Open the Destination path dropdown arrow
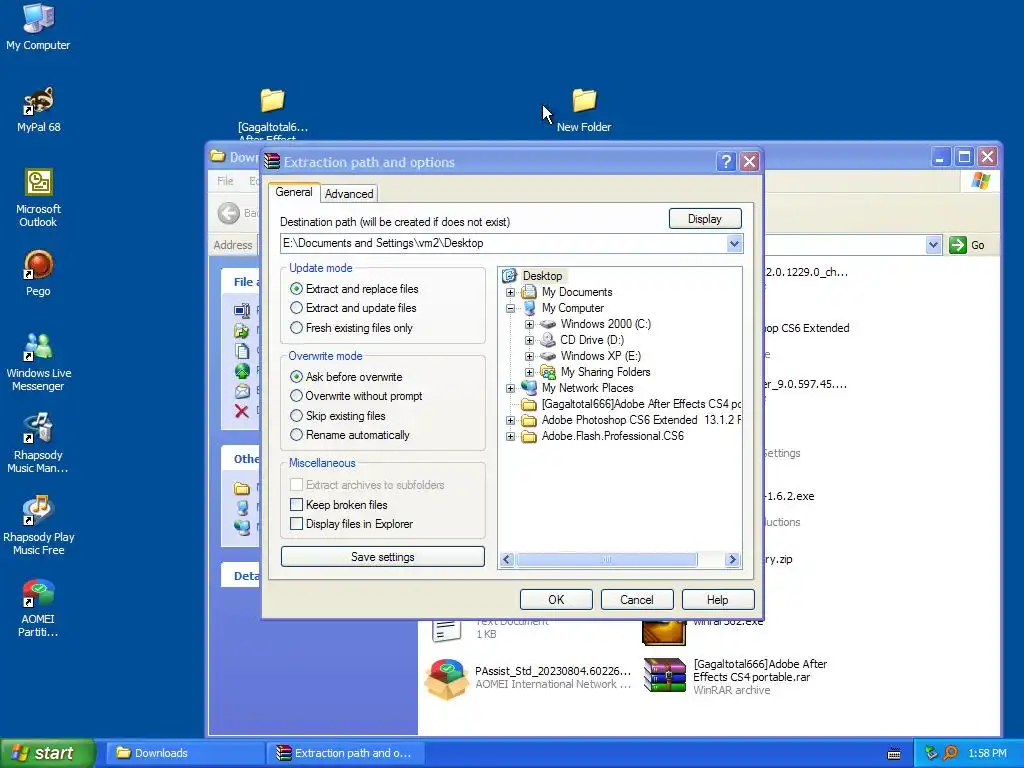The width and height of the screenshot is (1024, 768). coord(734,244)
